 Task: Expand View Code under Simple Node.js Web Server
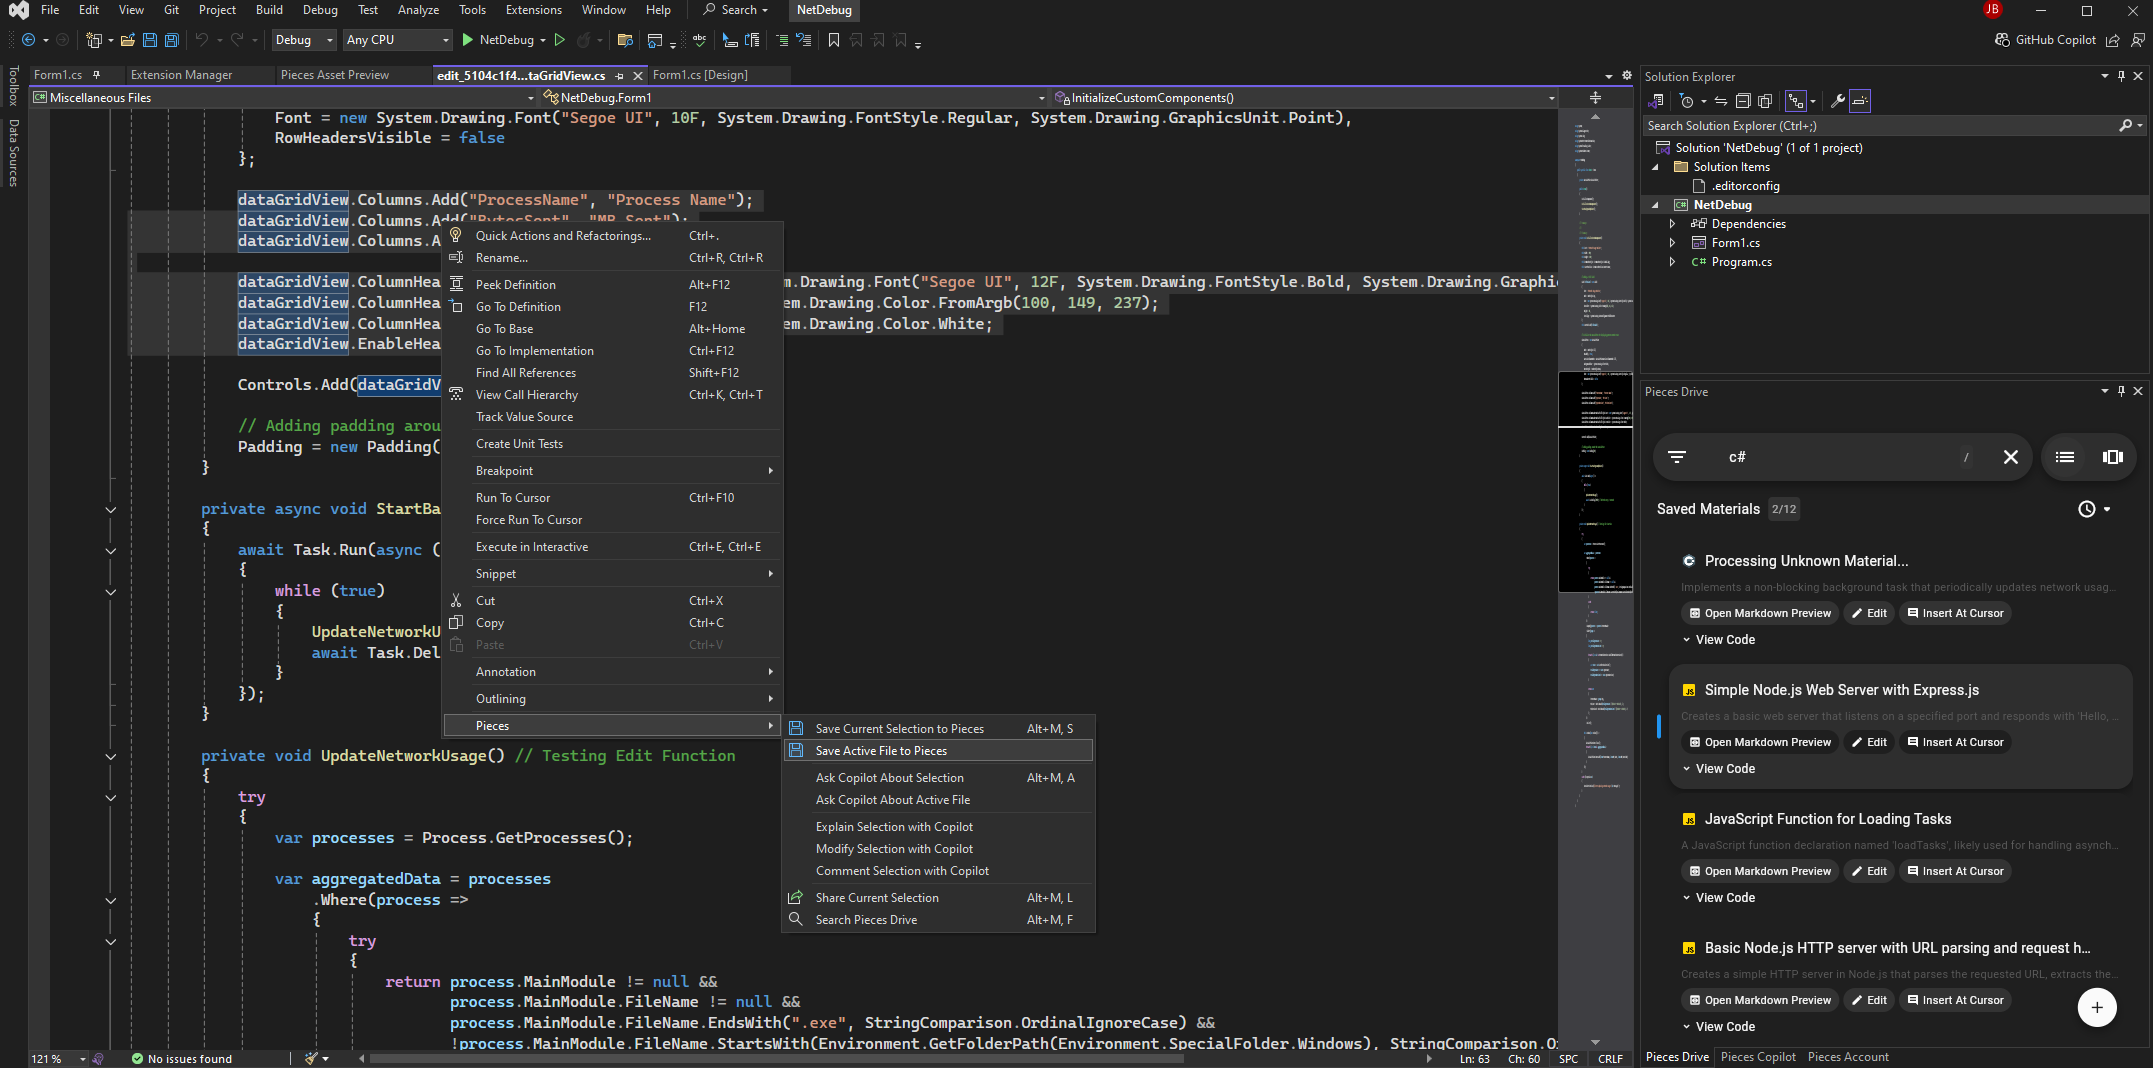click(x=1718, y=769)
